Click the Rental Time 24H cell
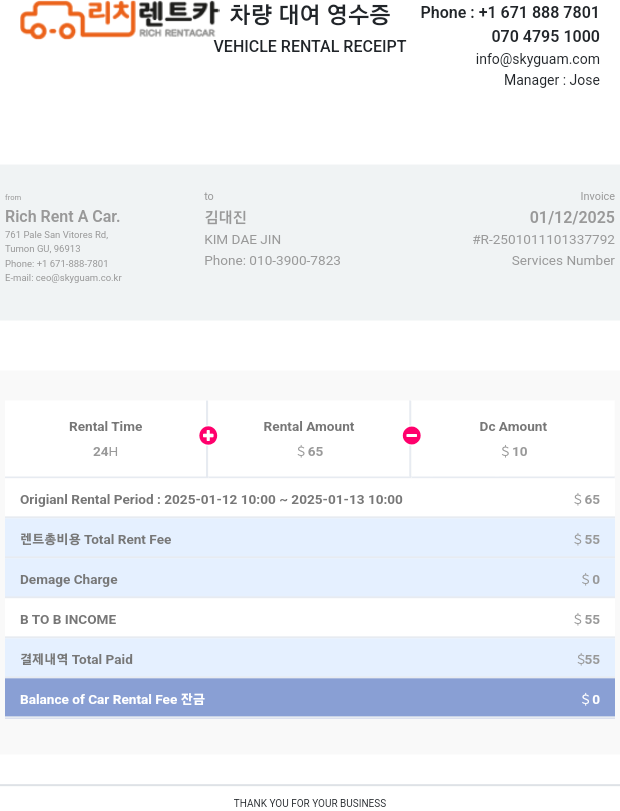The width and height of the screenshot is (620, 811). pos(105,439)
